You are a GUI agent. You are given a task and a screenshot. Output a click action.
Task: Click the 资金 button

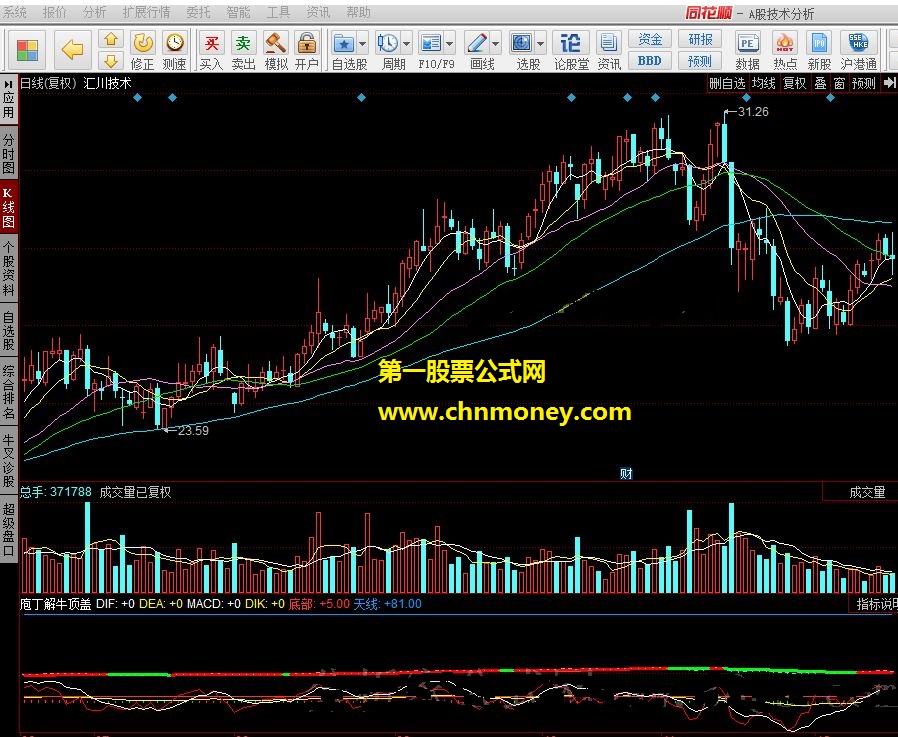(x=650, y=39)
